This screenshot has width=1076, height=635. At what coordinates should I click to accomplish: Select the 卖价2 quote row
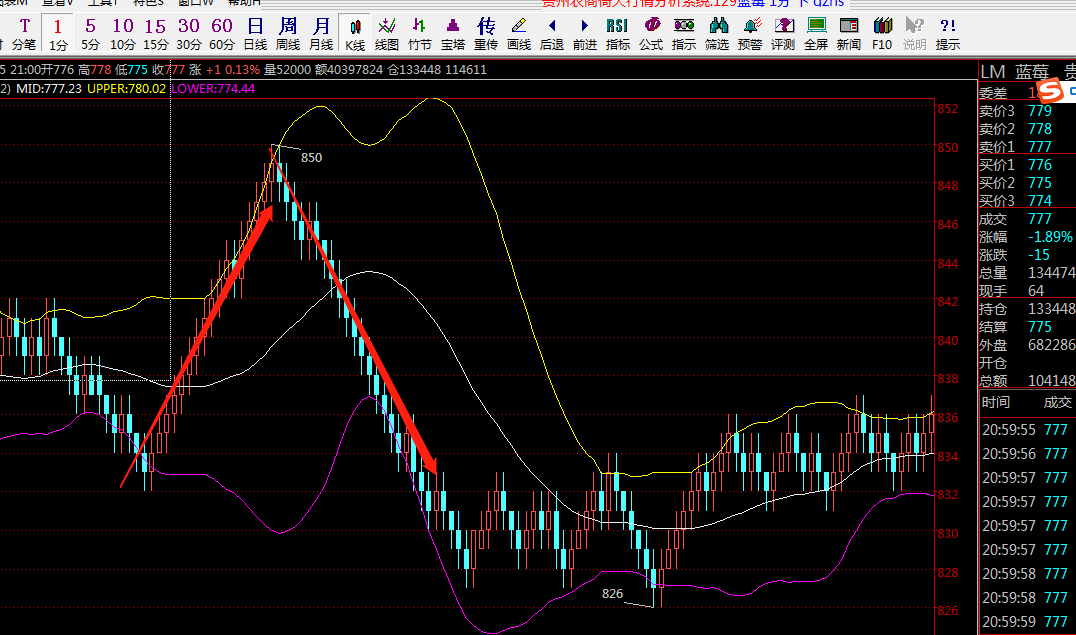coord(1027,128)
